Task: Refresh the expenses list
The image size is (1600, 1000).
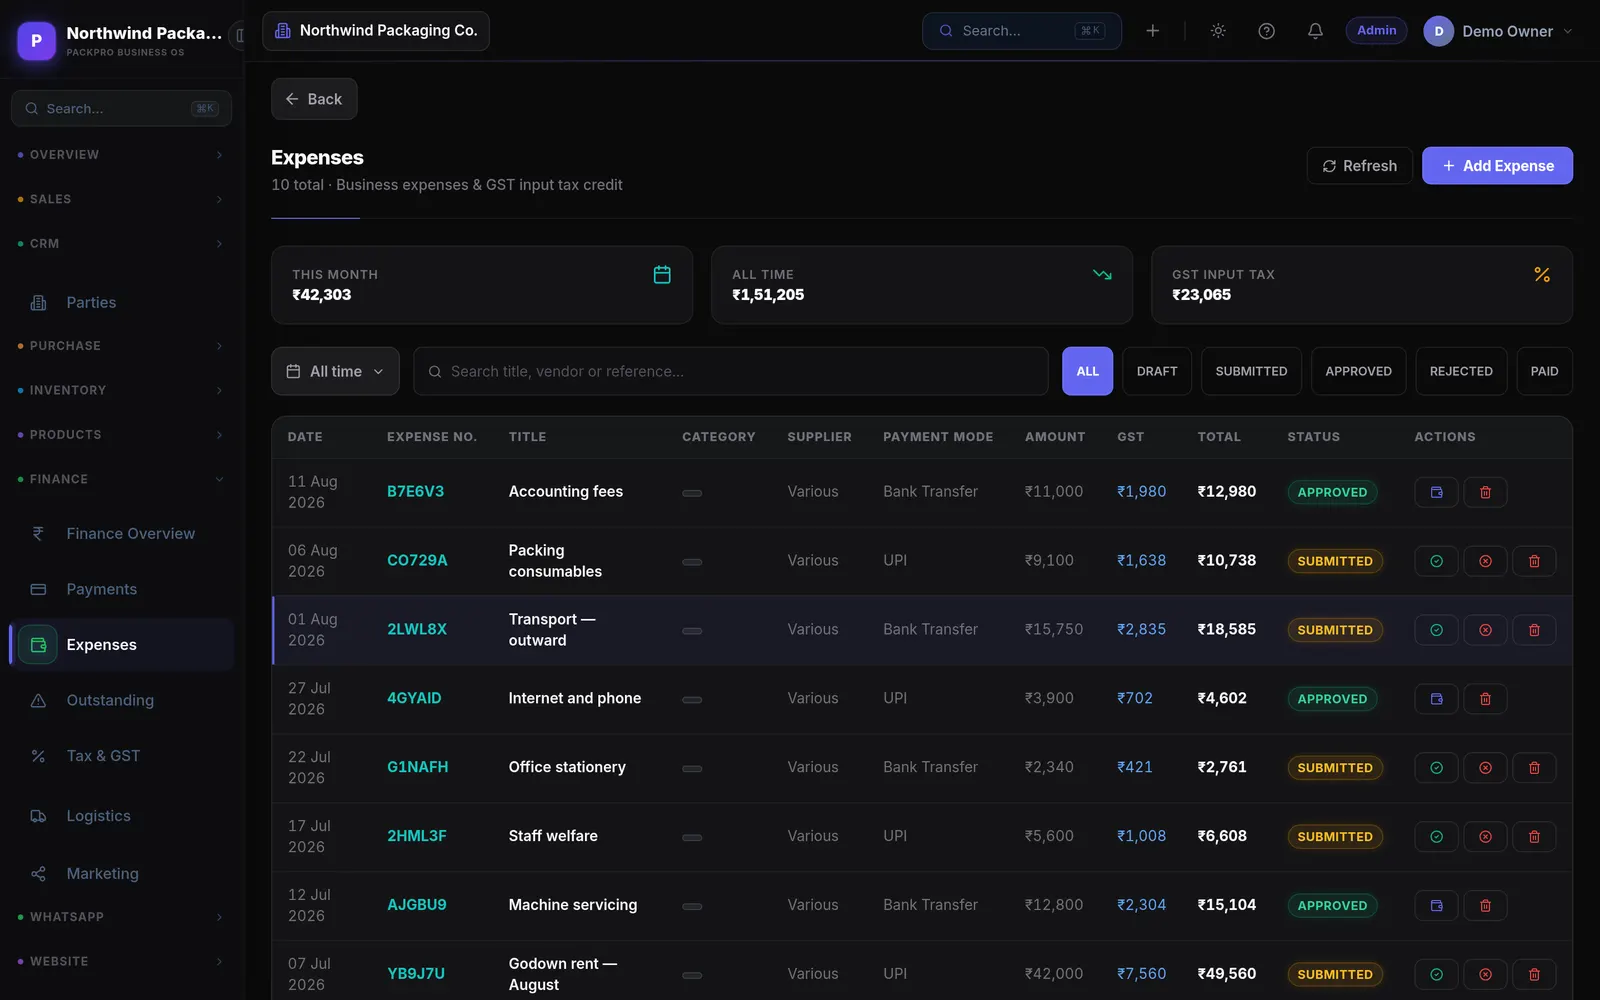Action: click(x=1359, y=166)
